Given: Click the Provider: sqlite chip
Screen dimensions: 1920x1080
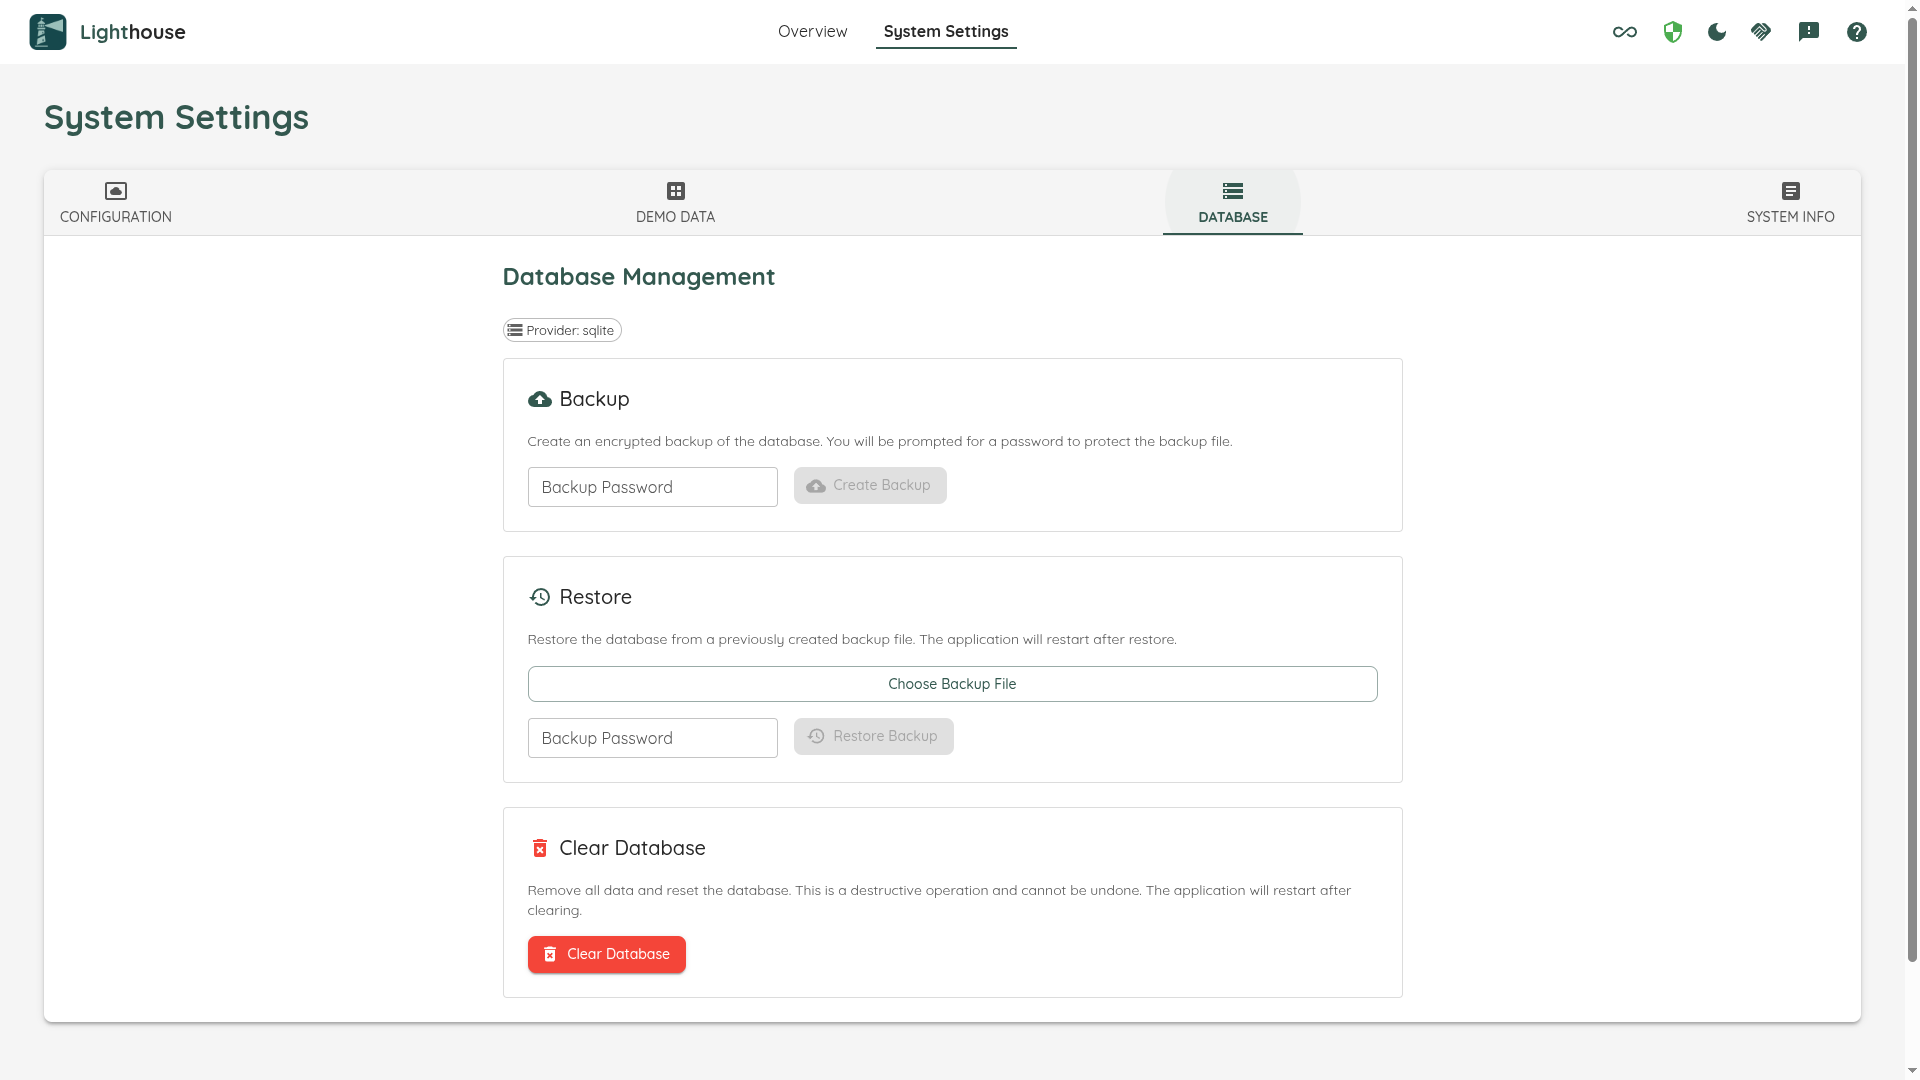Looking at the screenshot, I should click(562, 330).
